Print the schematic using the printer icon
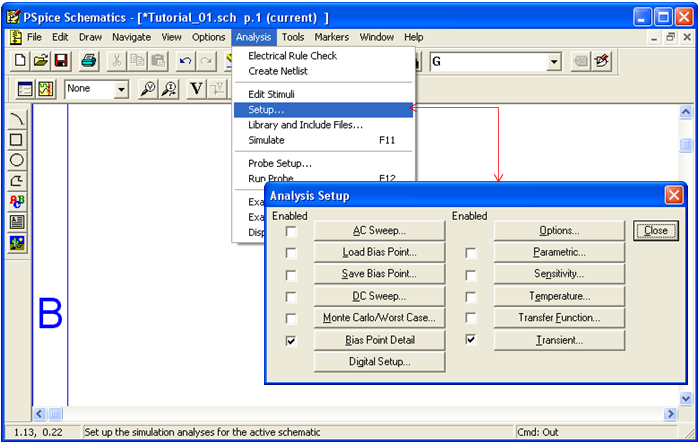Screen dimensions: 699x444 pos(89,61)
